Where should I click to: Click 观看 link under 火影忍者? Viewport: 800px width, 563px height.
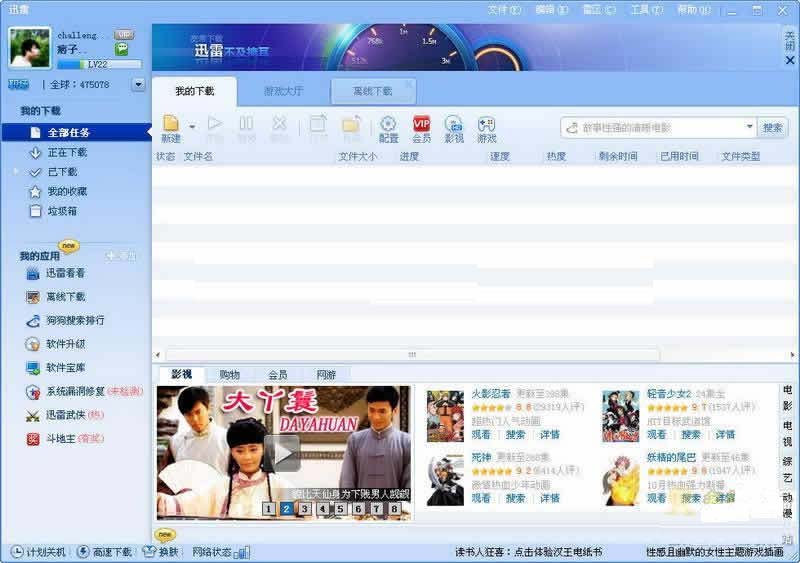click(x=480, y=435)
